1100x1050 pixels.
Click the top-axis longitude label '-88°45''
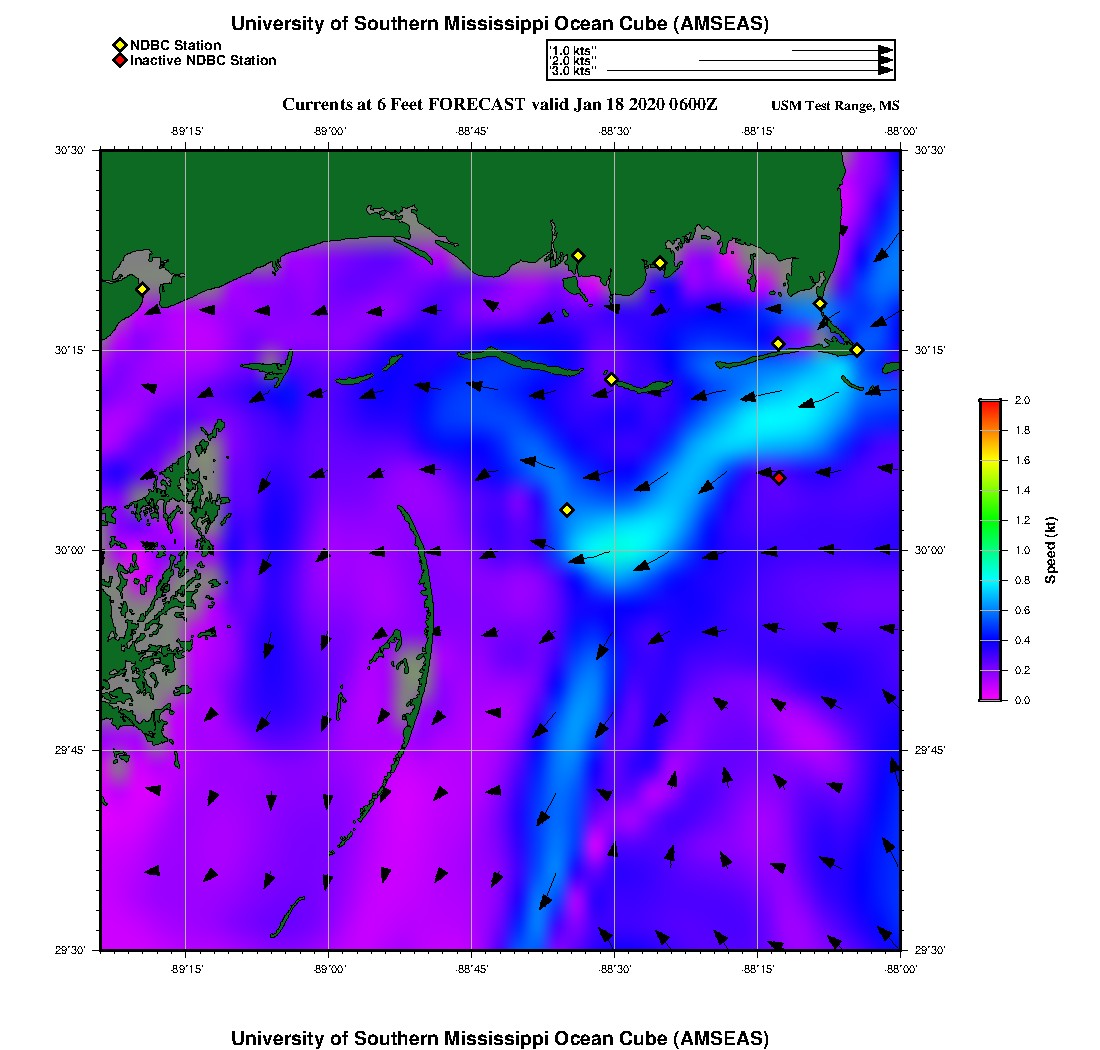tap(472, 131)
